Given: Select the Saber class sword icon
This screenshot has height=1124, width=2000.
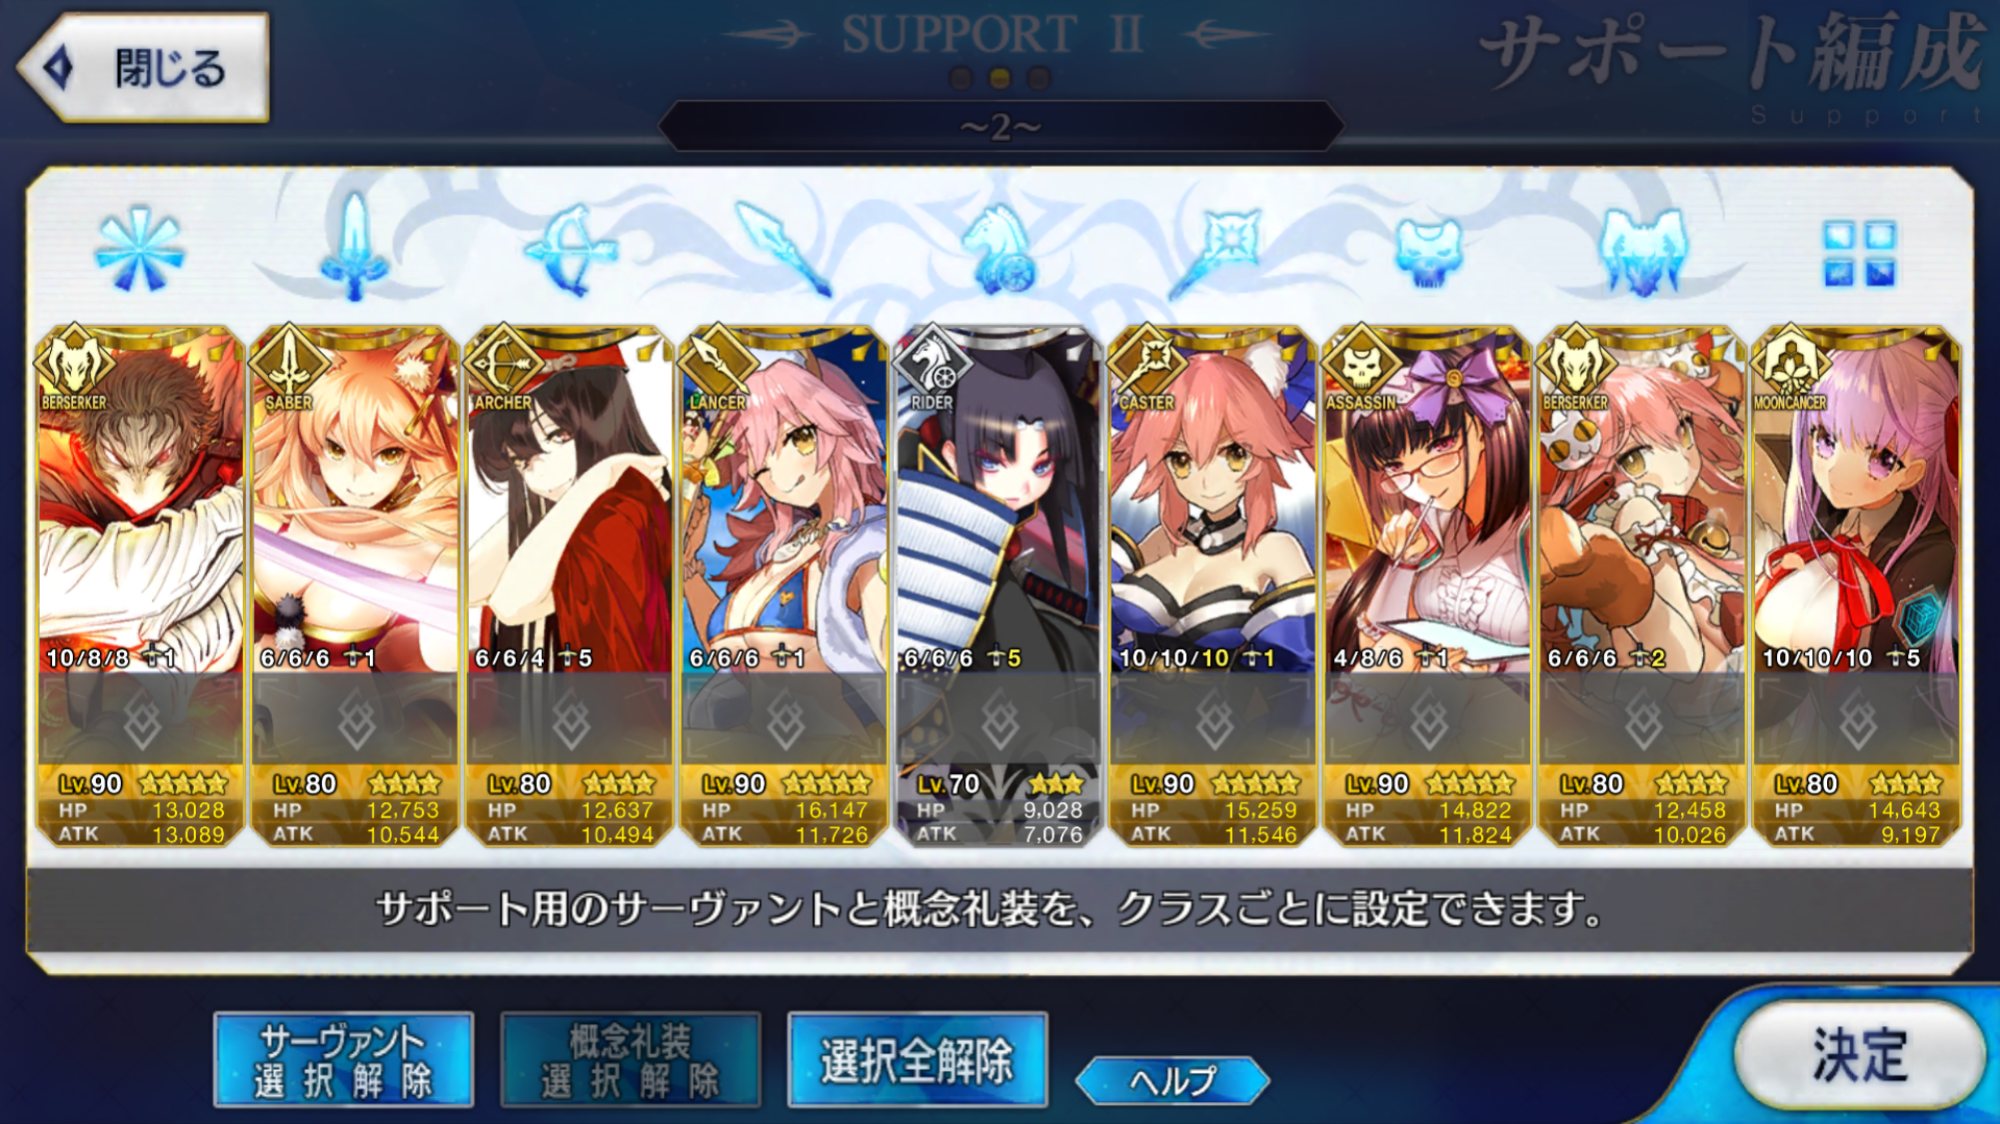Looking at the screenshot, I should tap(354, 247).
